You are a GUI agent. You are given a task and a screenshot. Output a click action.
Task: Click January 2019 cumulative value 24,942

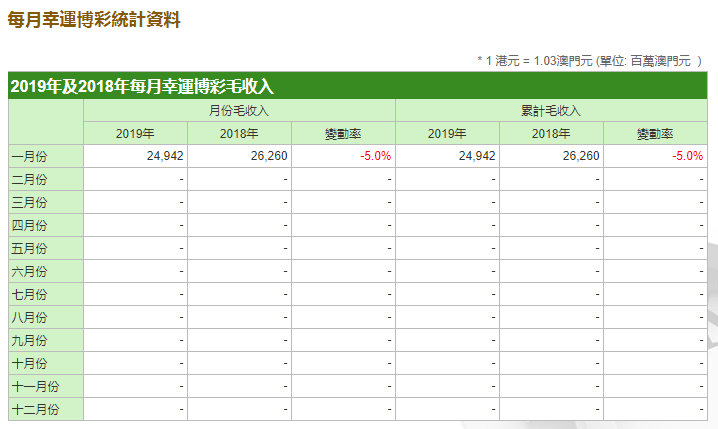(x=477, y=156)
